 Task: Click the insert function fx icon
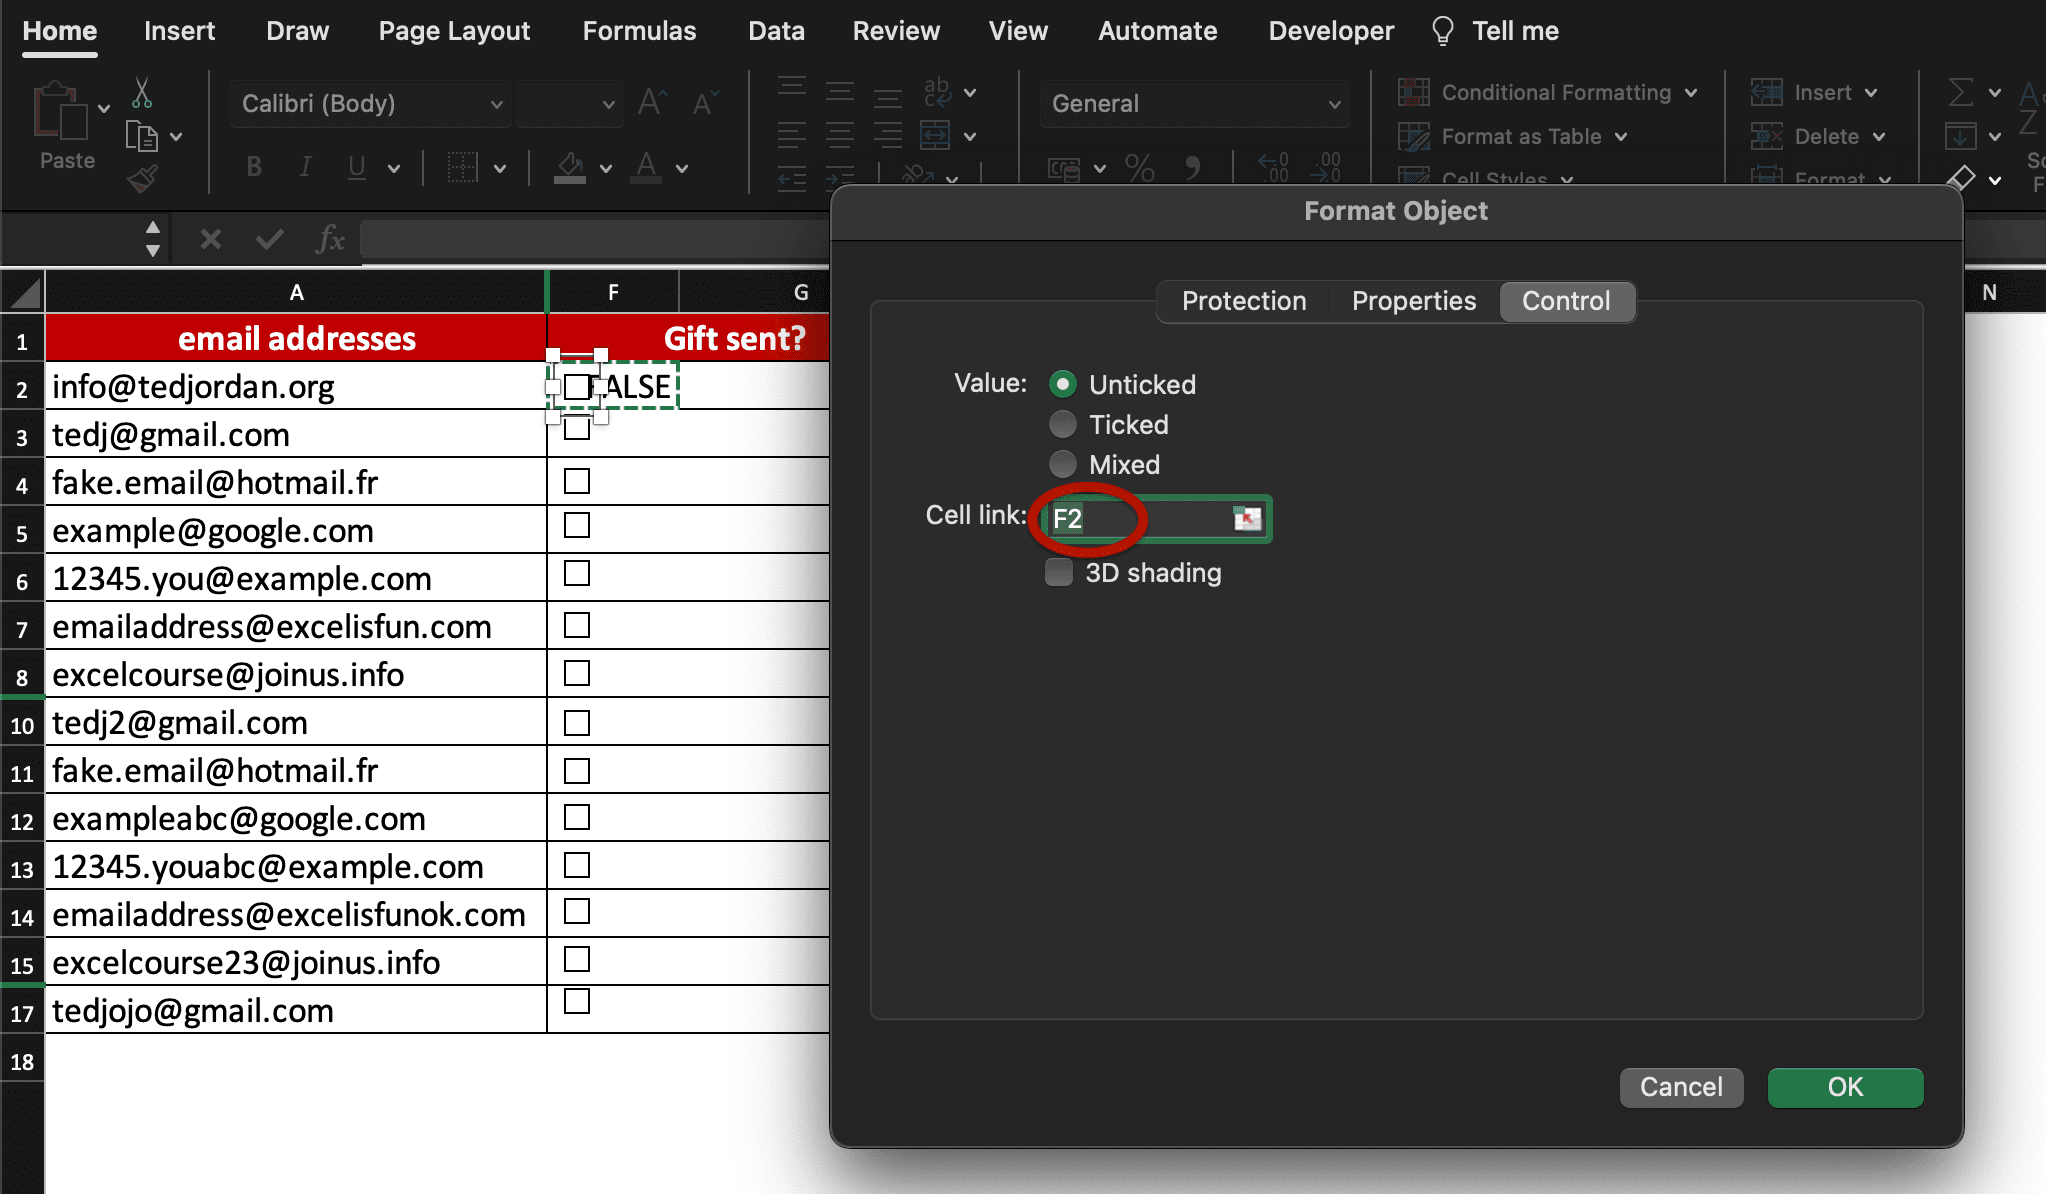[x=329, y=239]
